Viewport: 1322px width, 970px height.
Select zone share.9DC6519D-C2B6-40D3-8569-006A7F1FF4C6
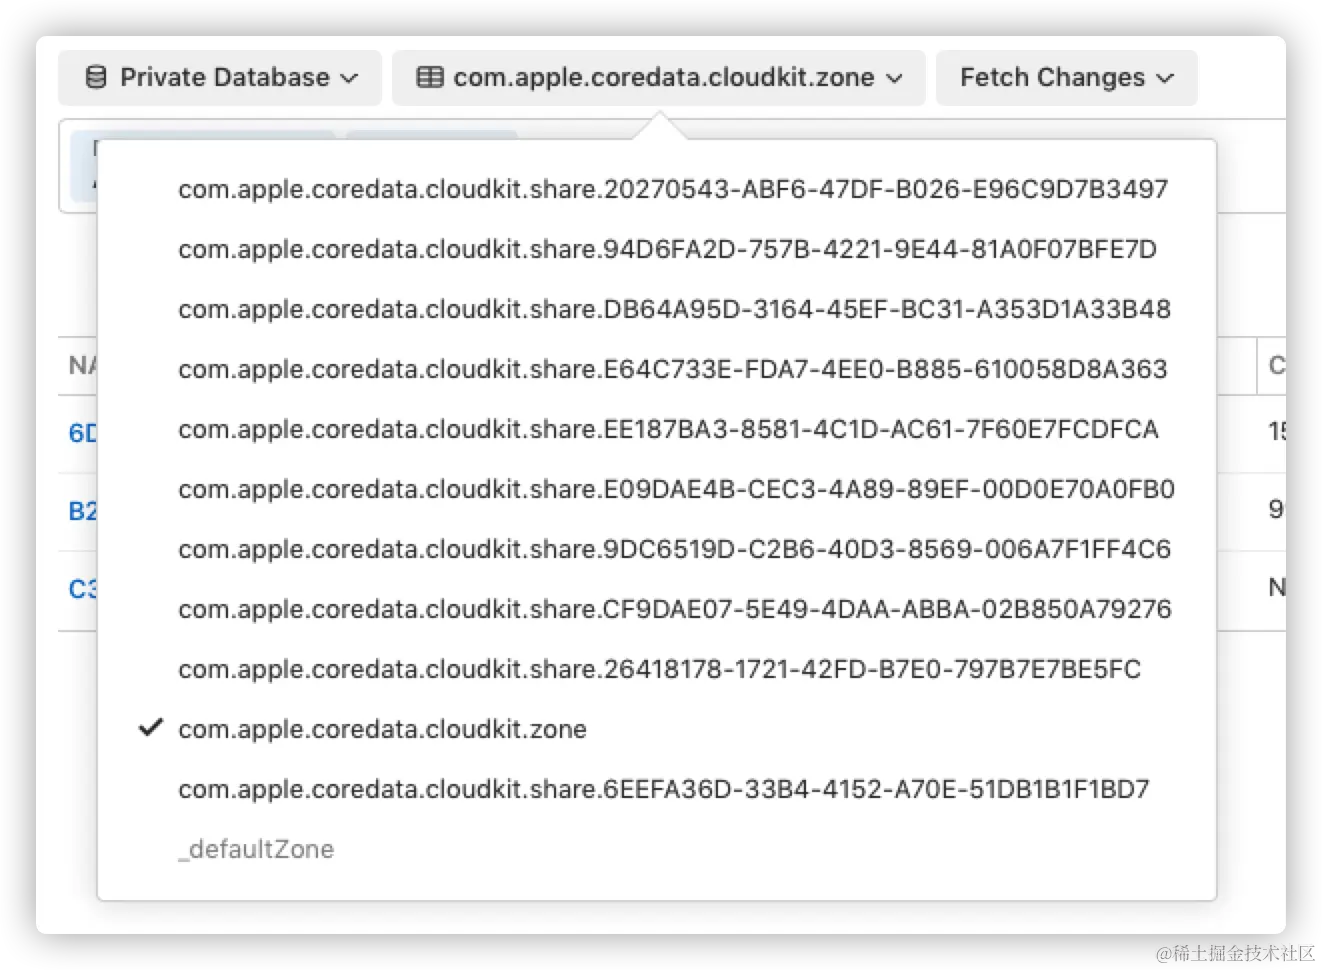coord(674,549)
